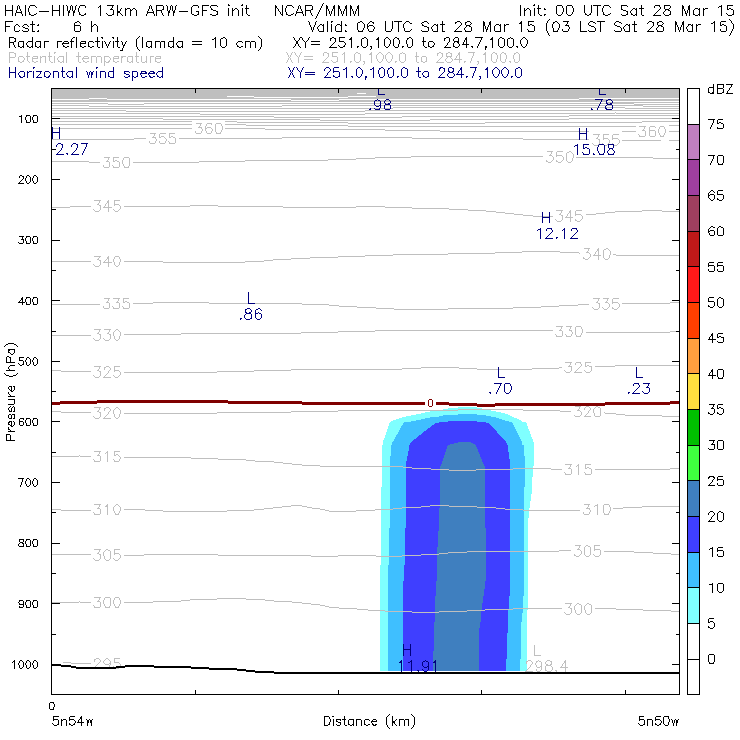Select the 25-30 dBZ light green swatch

(693, 462)
